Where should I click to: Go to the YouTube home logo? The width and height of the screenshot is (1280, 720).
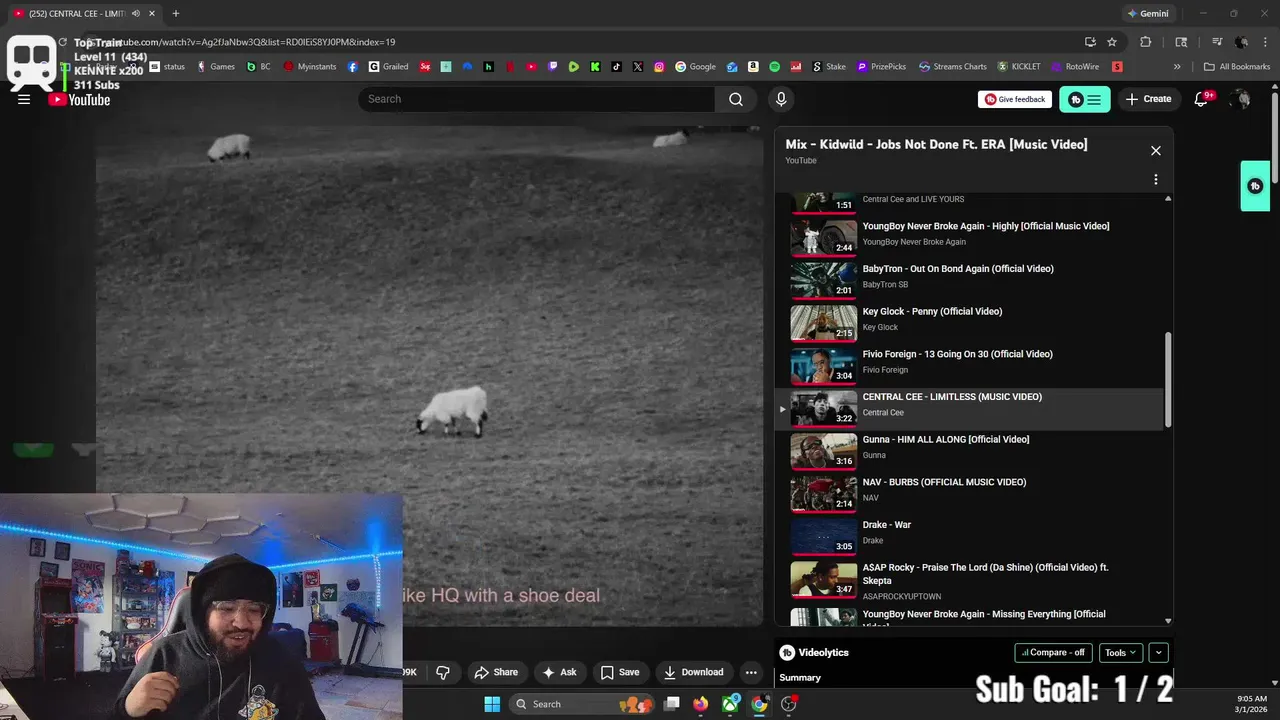(79, 99)
